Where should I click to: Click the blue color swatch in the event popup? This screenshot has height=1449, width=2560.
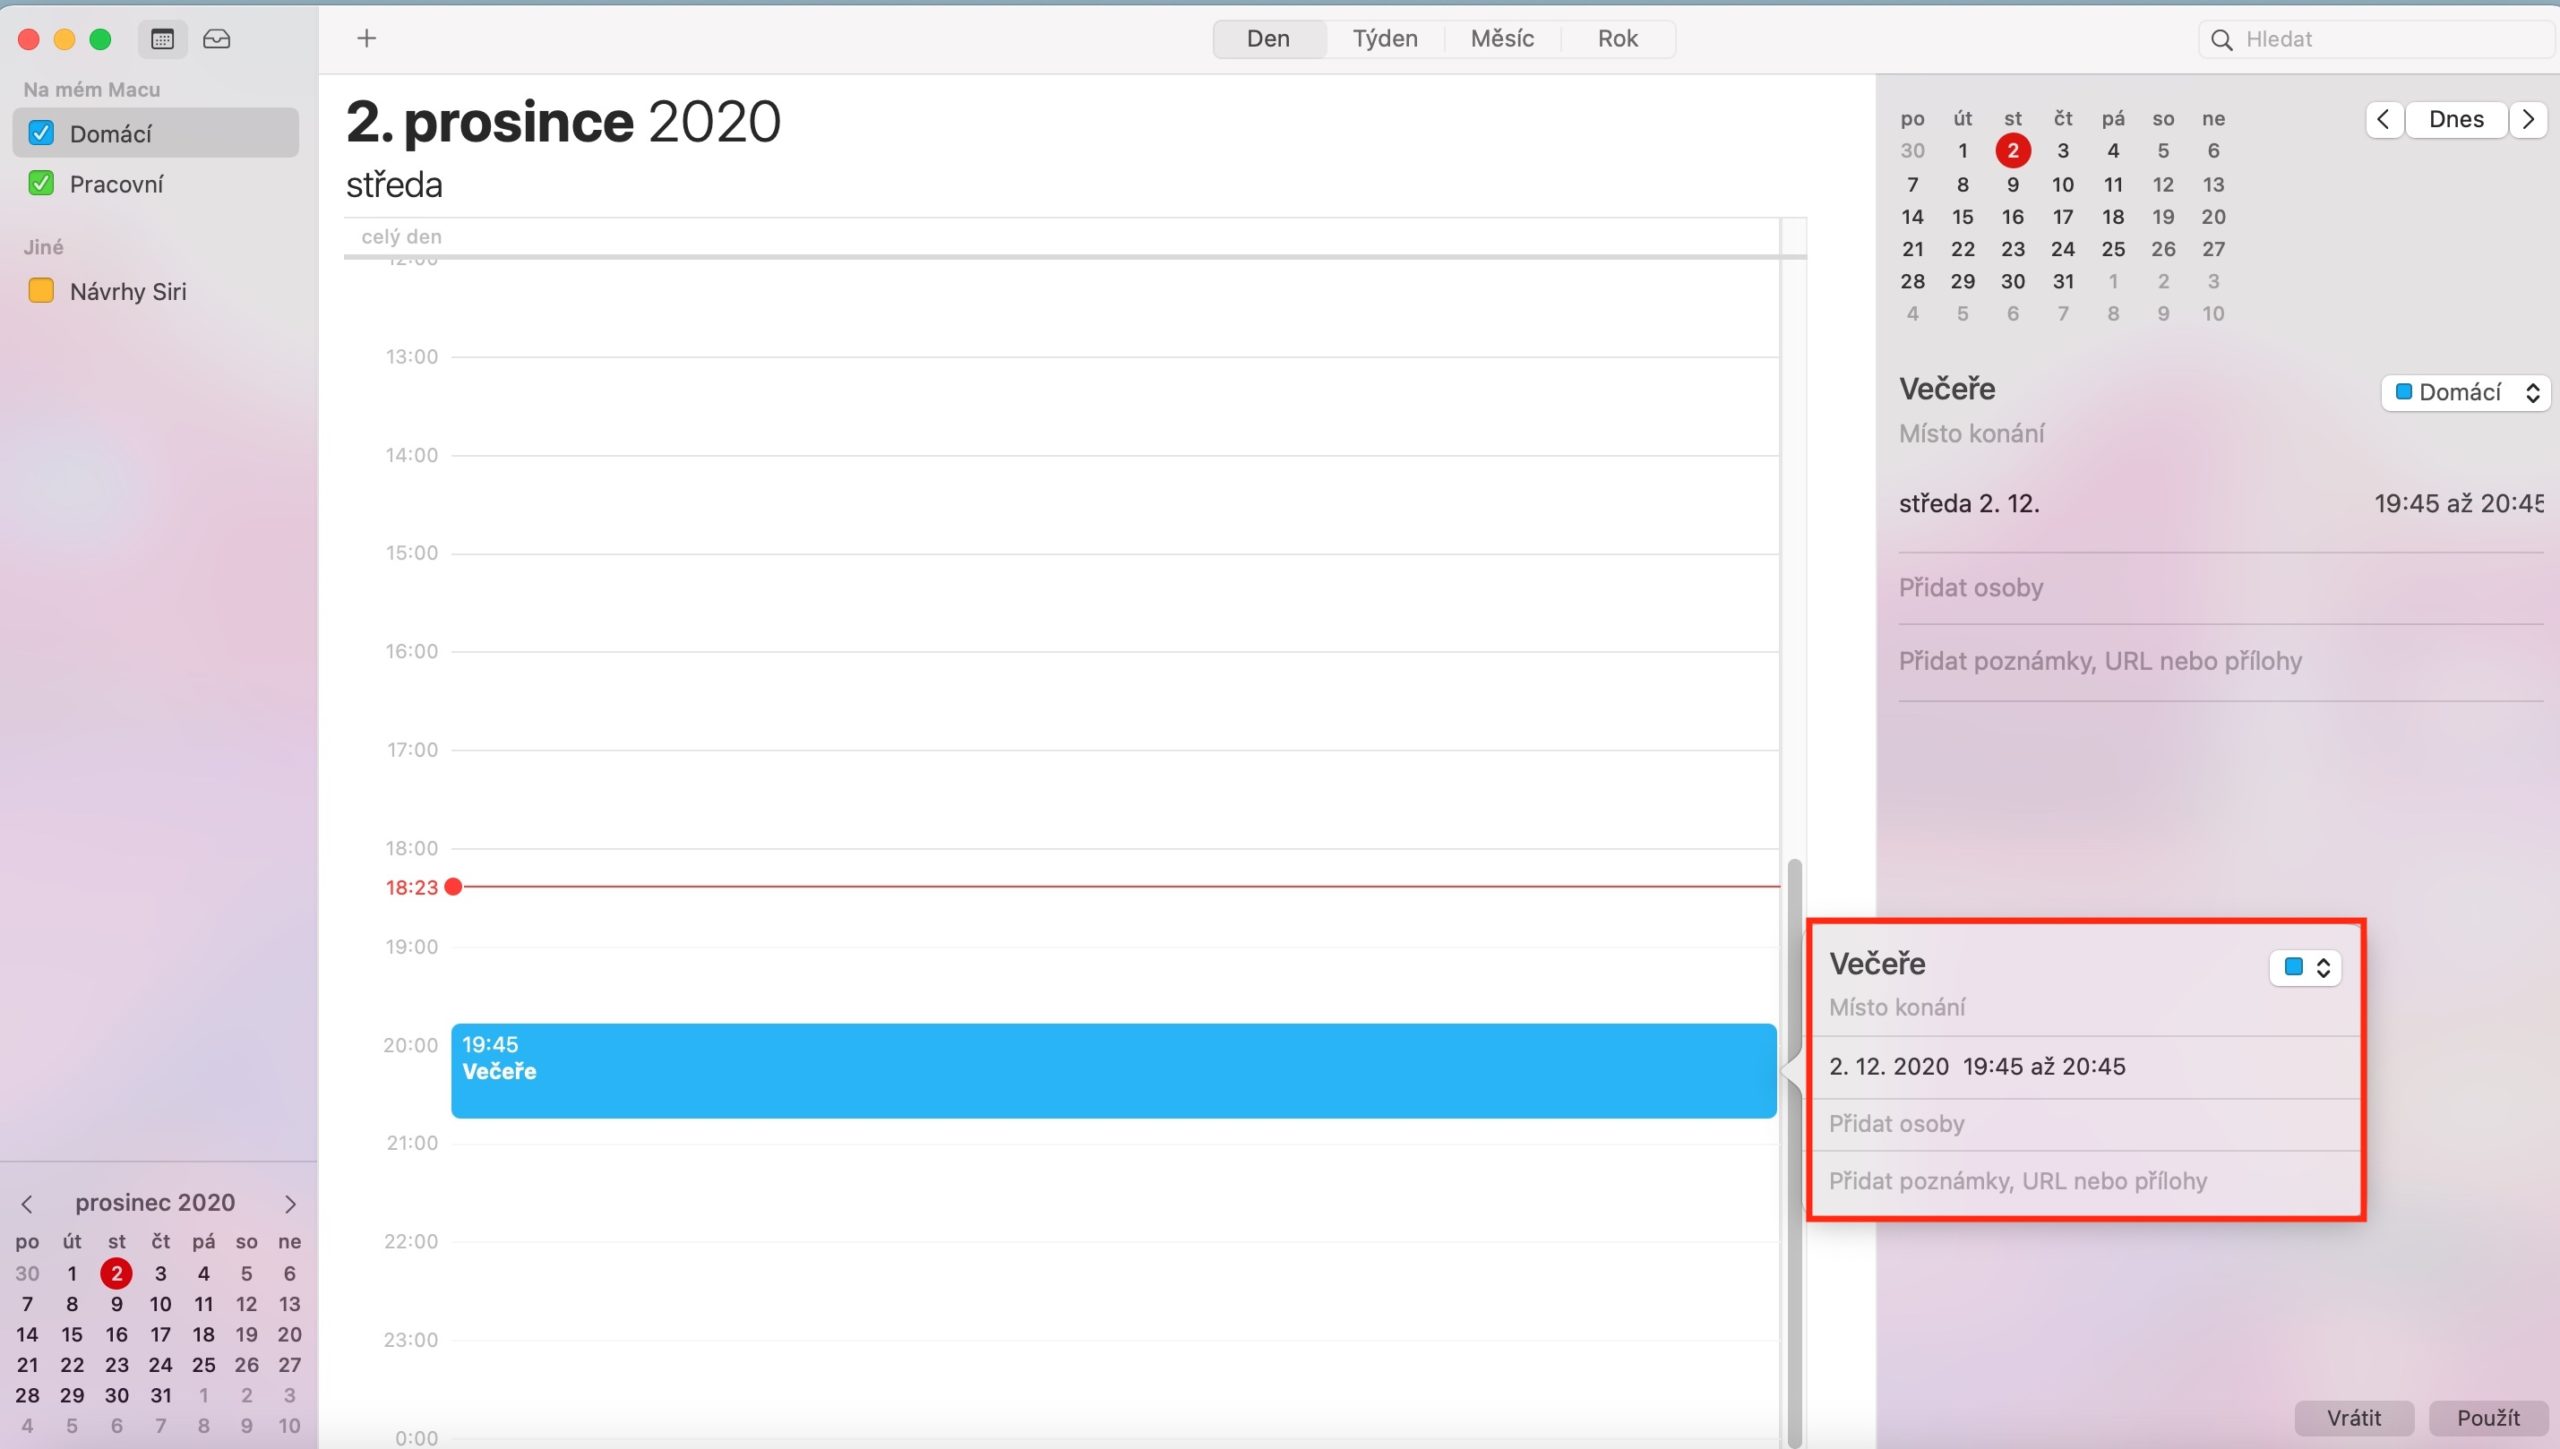[2291, 966]
